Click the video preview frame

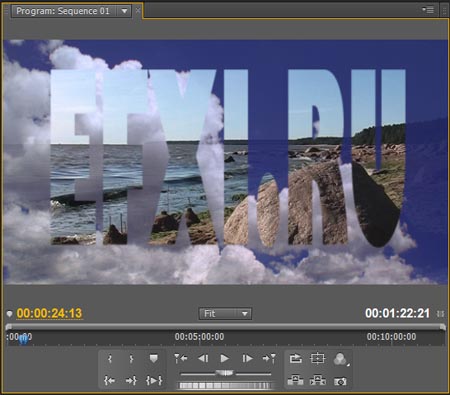click(x=226, y=162)
